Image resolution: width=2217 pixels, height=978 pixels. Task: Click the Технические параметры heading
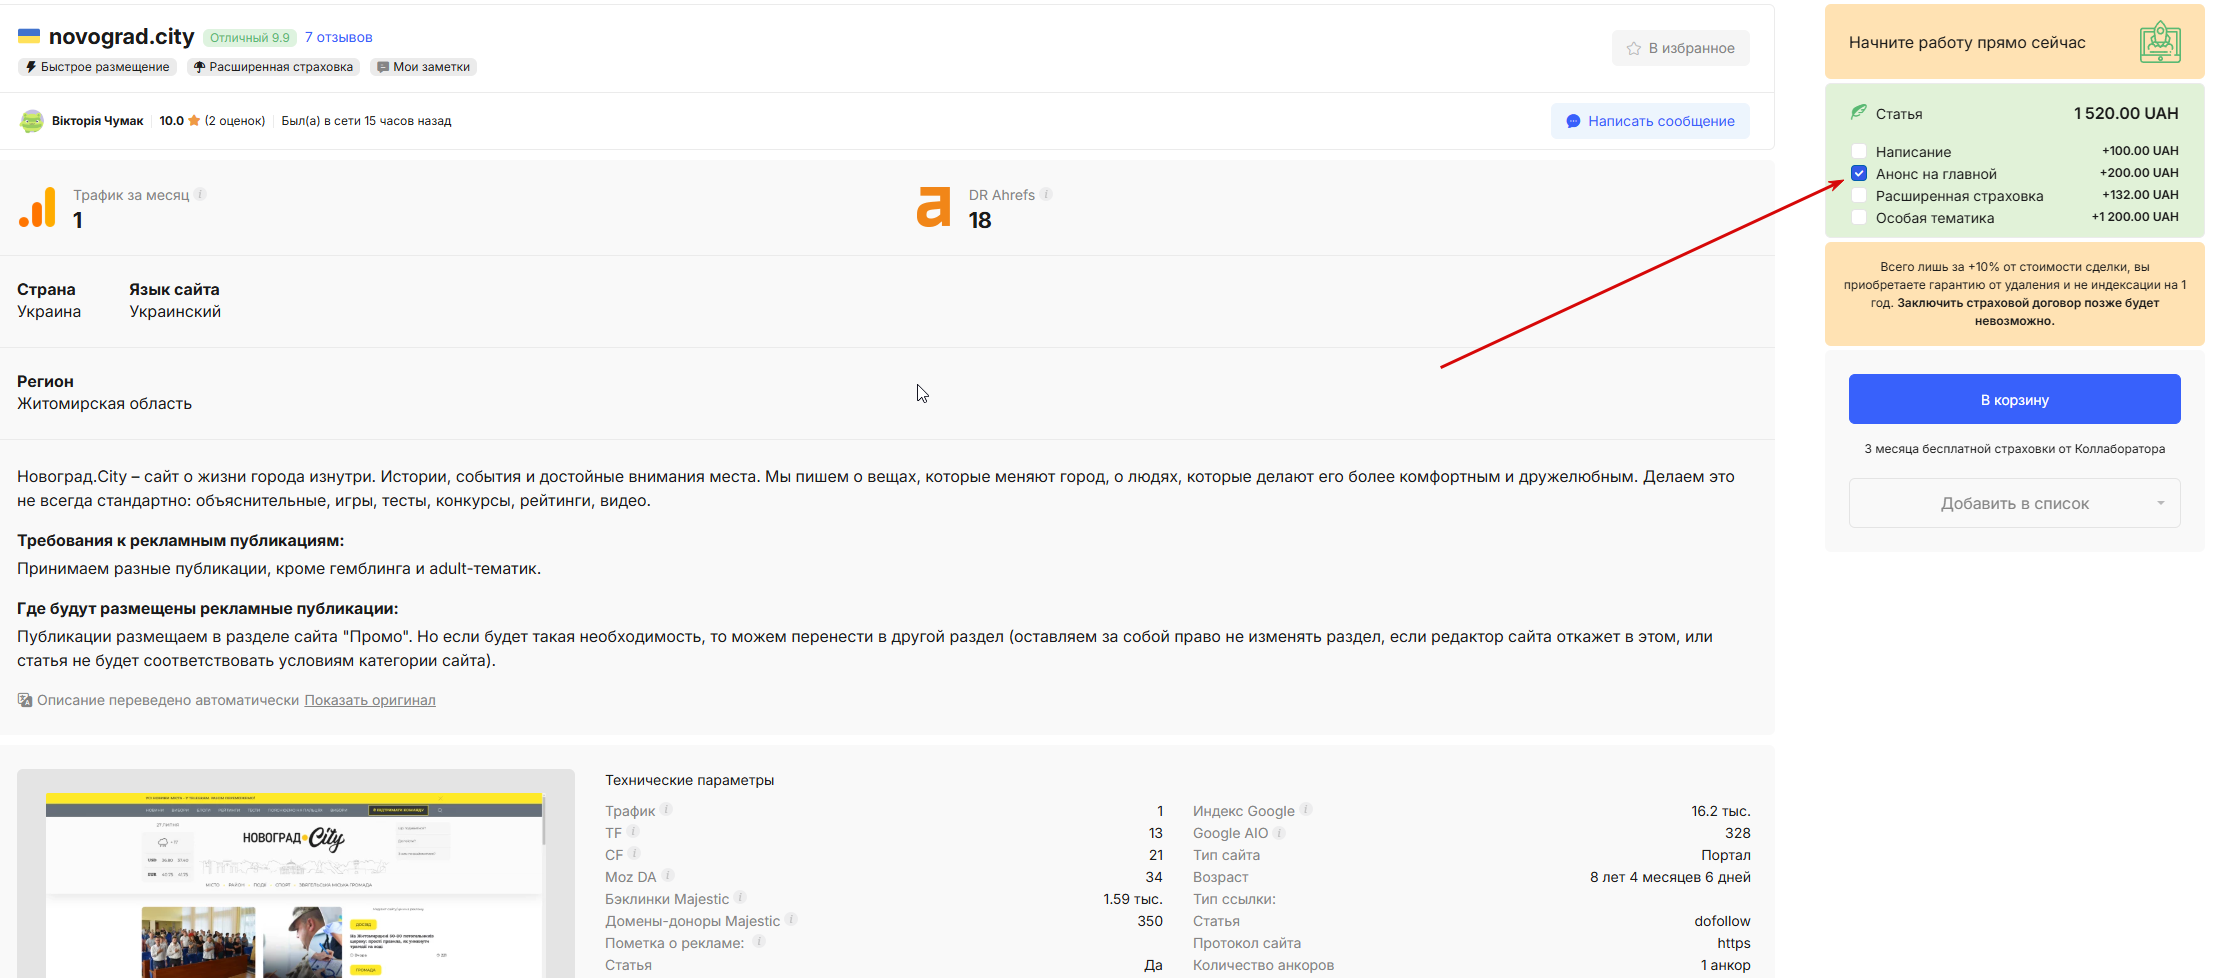point(689,780)
